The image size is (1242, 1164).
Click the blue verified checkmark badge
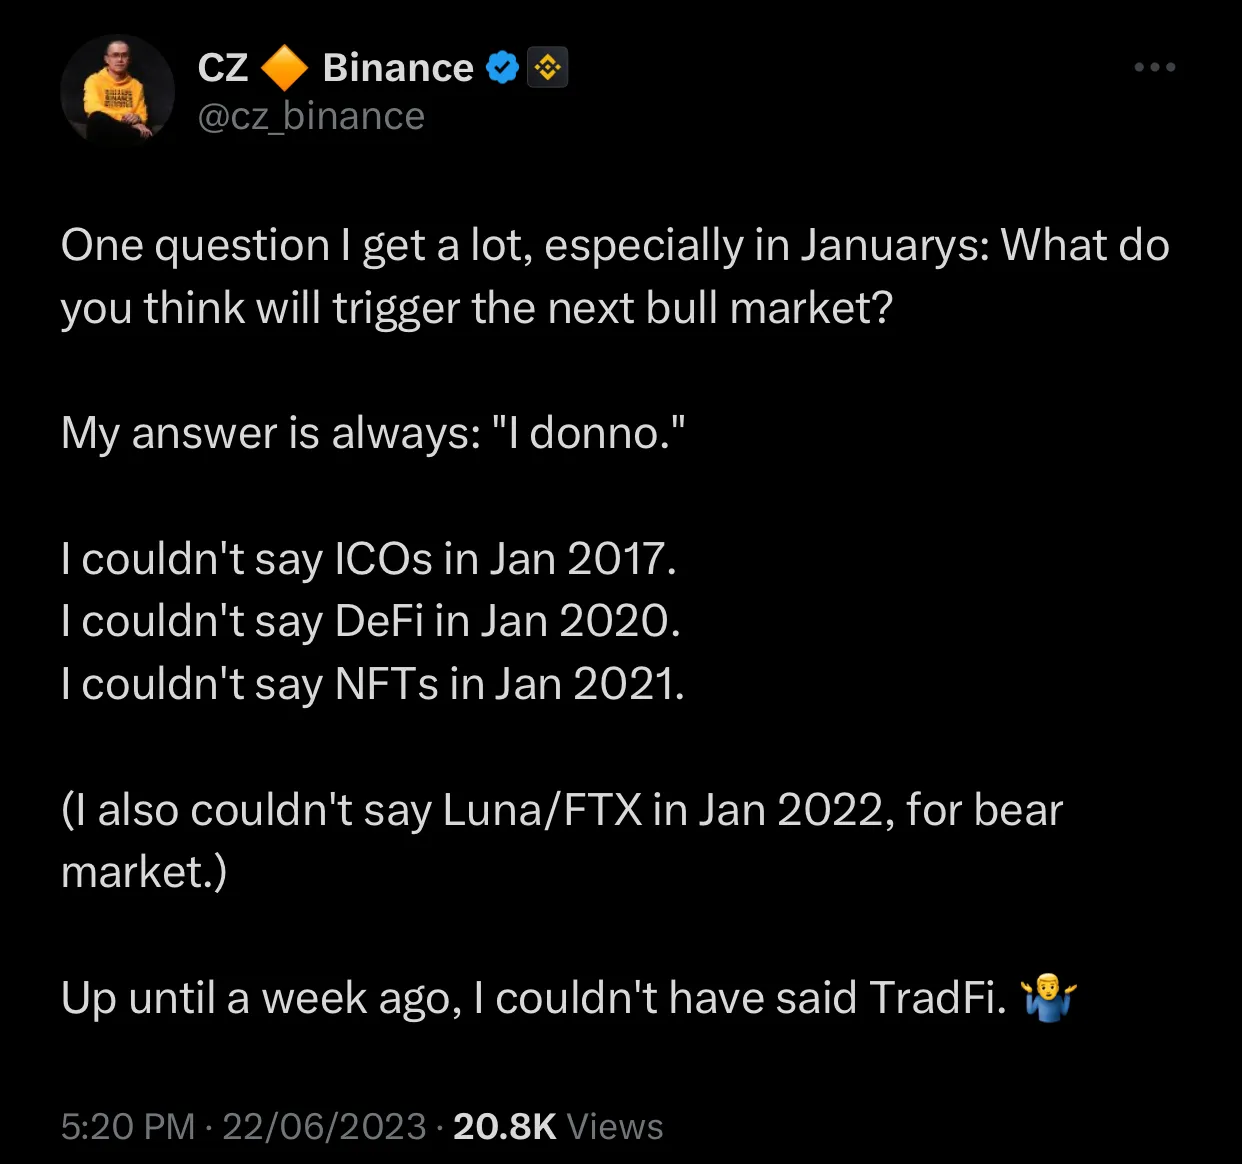[x=502, y=67]
